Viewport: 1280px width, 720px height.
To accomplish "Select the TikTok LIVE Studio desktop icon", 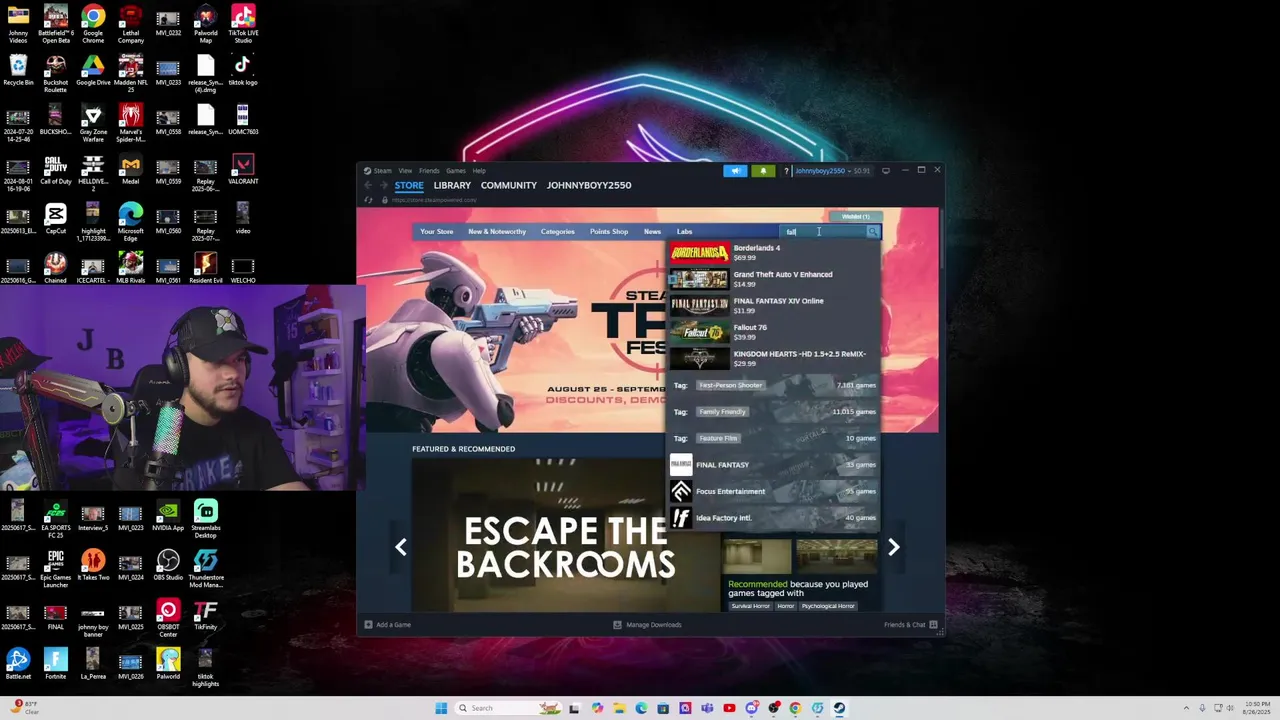I will coord(242,24).
